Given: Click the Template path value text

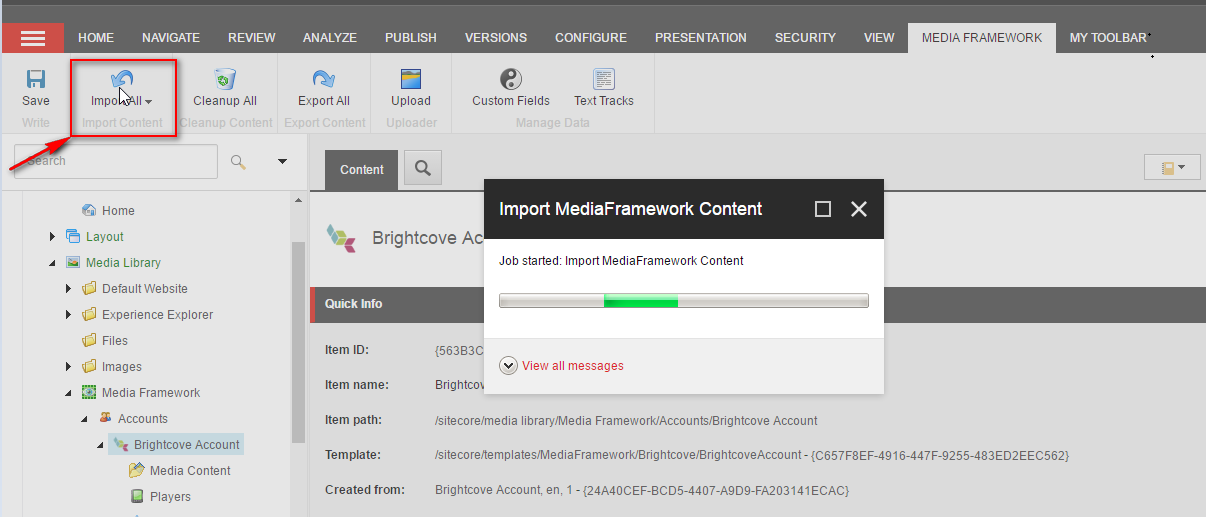Looking at the screenshot, I should (752, 455).
